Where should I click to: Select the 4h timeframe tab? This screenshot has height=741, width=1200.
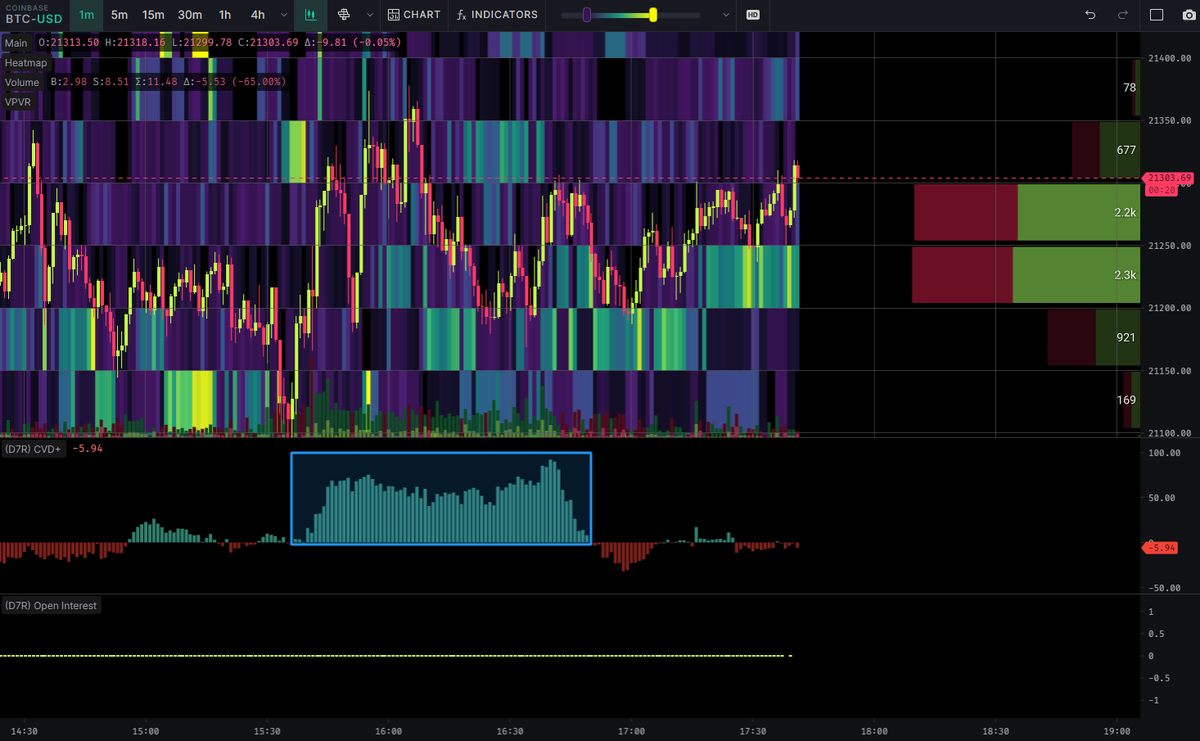click(257, 15)
